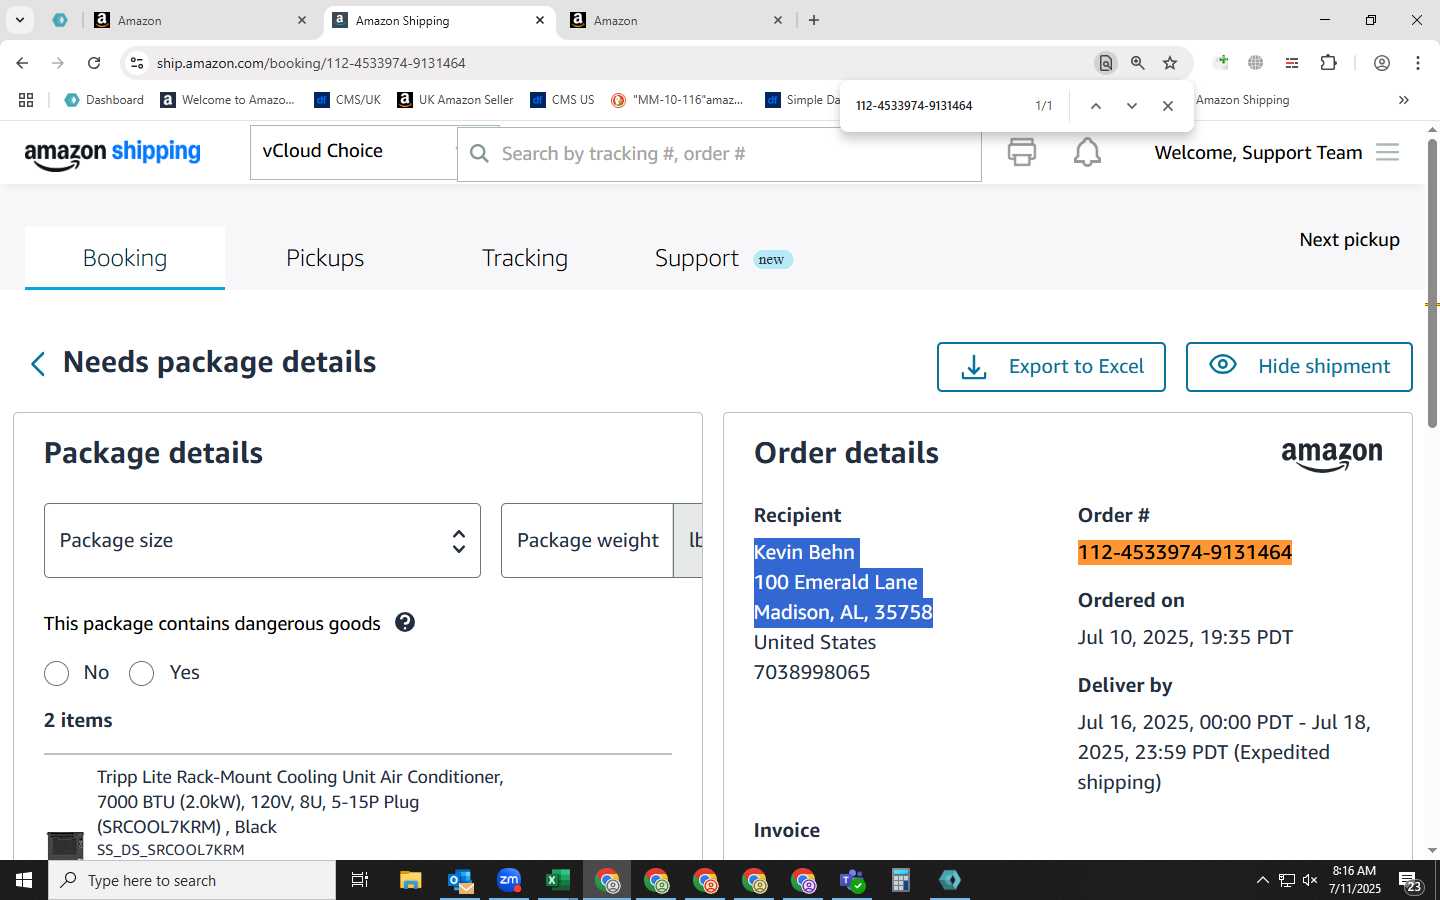Viewport: 1440px width, 900px height.
Task: Click Hide shipment button
Action: pos(1299,367)
